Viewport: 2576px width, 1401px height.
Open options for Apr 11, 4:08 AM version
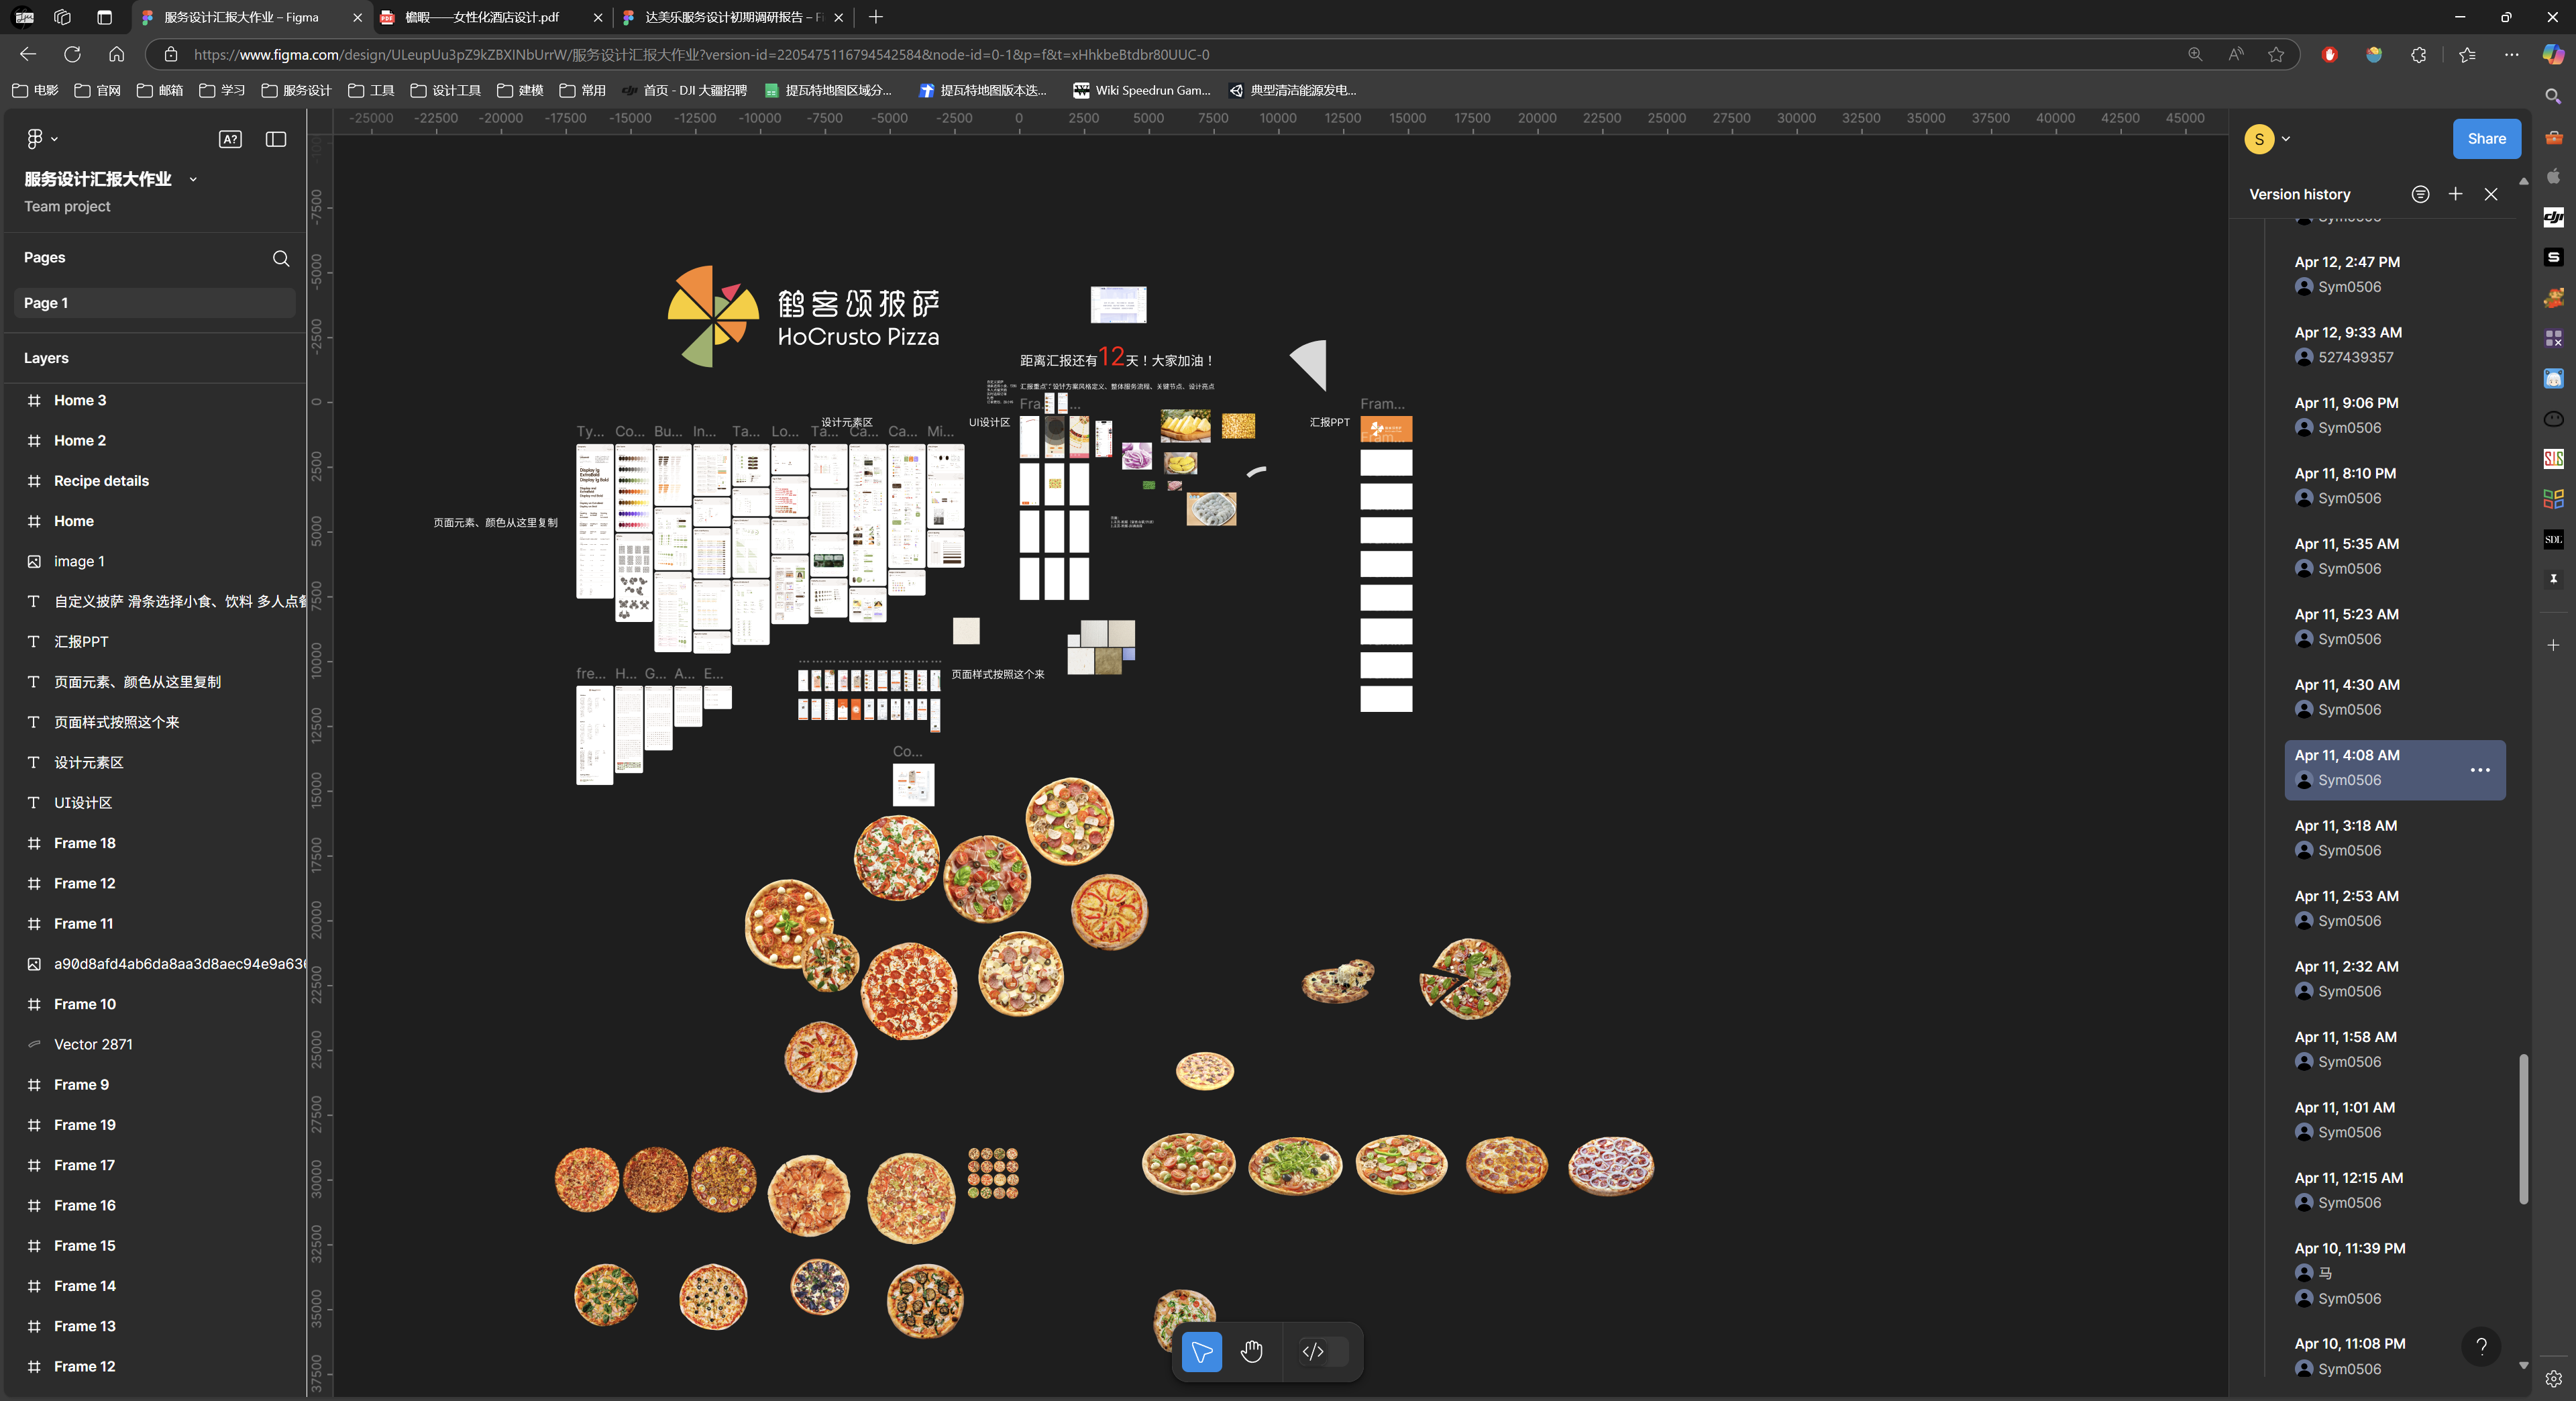click(2480, 770)
